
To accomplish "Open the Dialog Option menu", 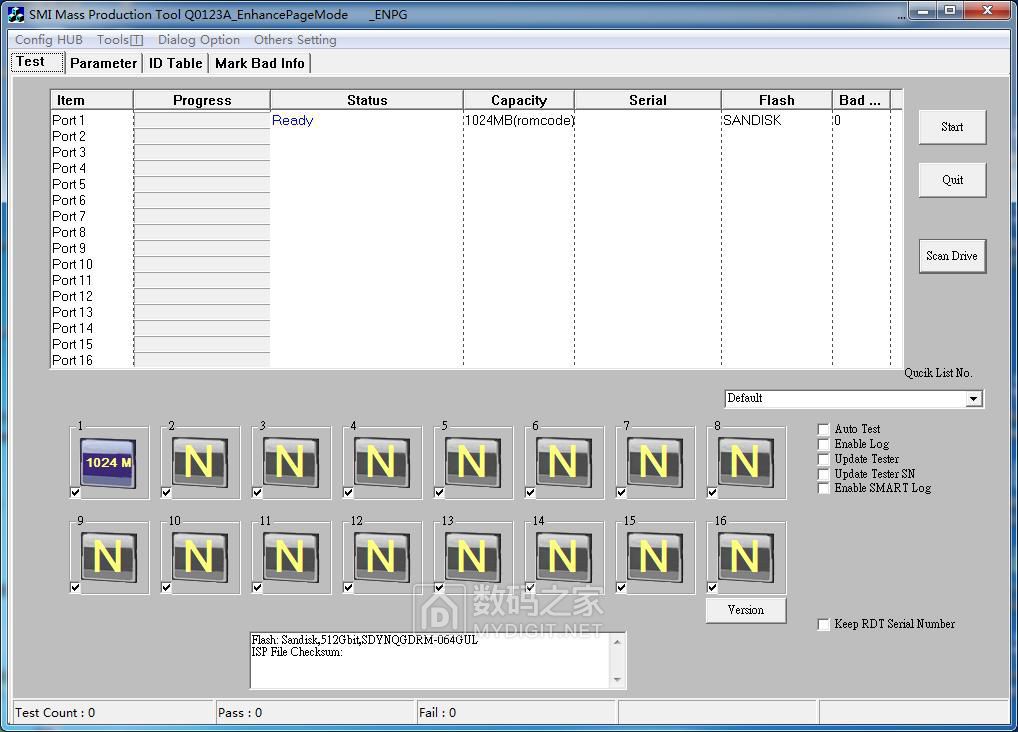I will click(198, 40).
